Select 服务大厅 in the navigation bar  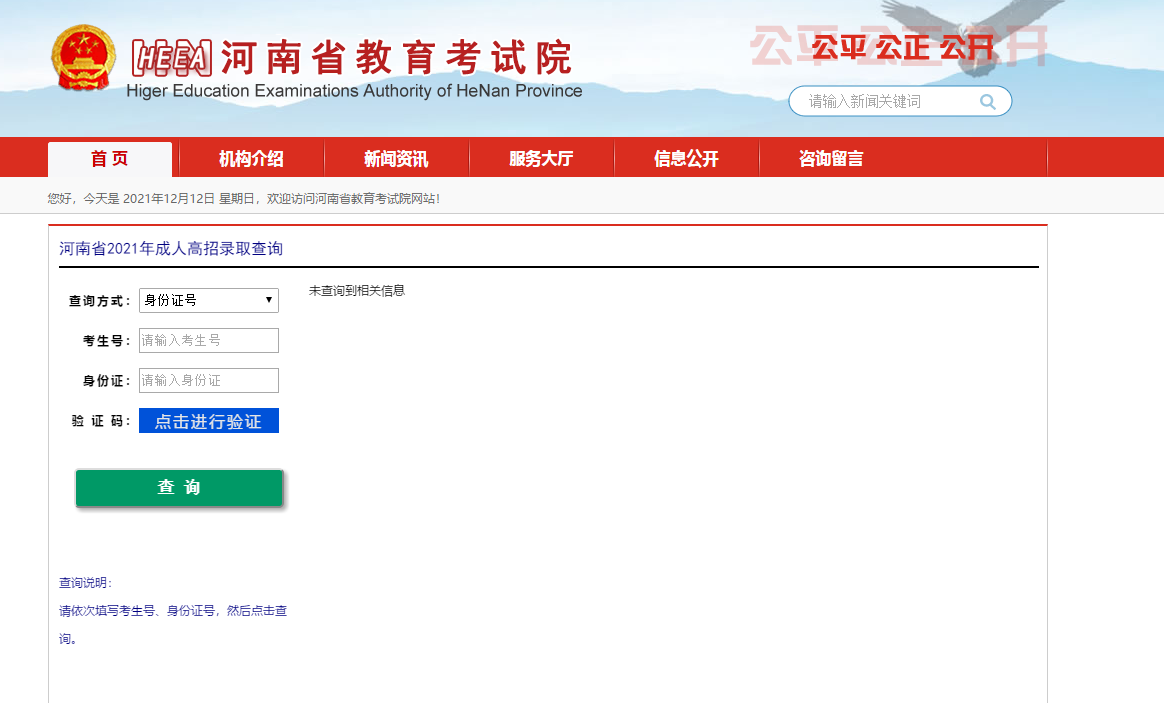click(541, 159)
